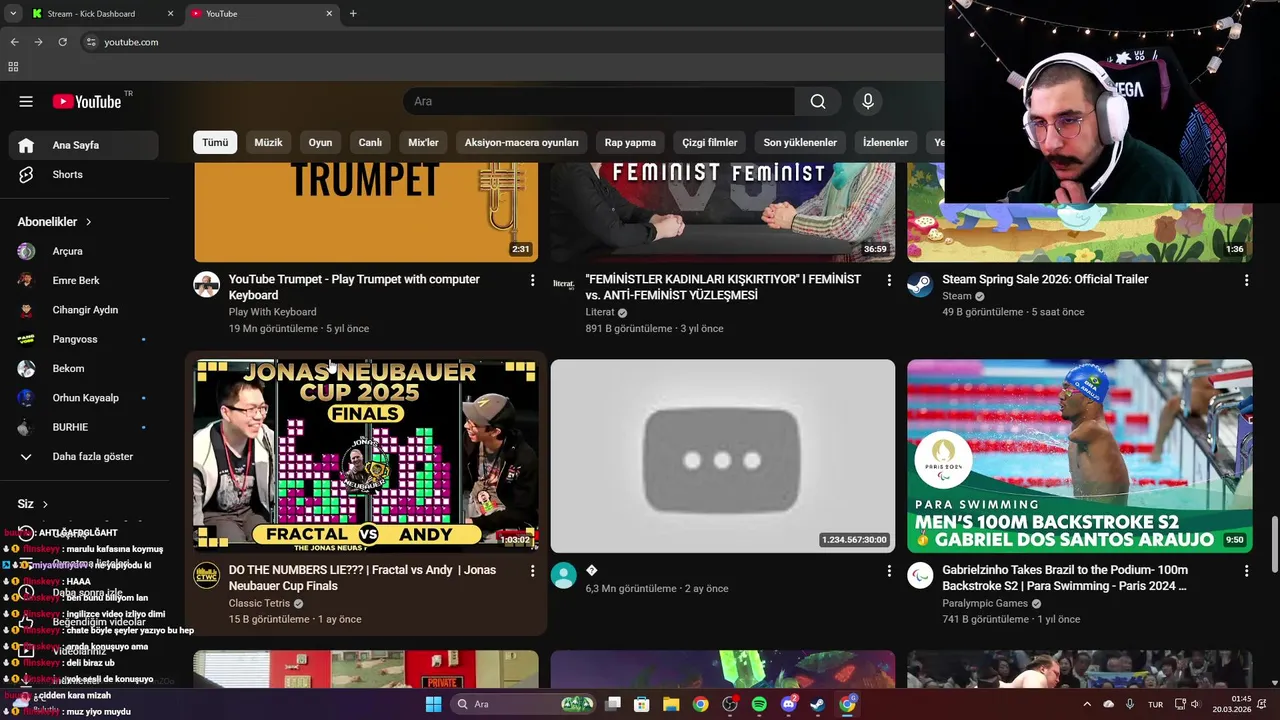Viewport: 1280px width, 720px height.
Task: Open Discord from the taskbar
Action: click(789, 704)
